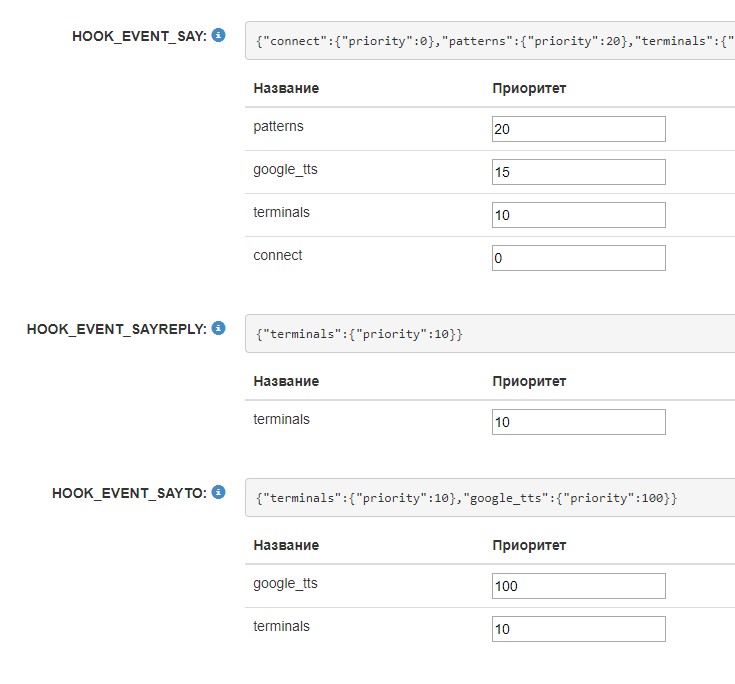Select the patterns row name
This screenshot has height=684, width=735.
click(278, 127)
